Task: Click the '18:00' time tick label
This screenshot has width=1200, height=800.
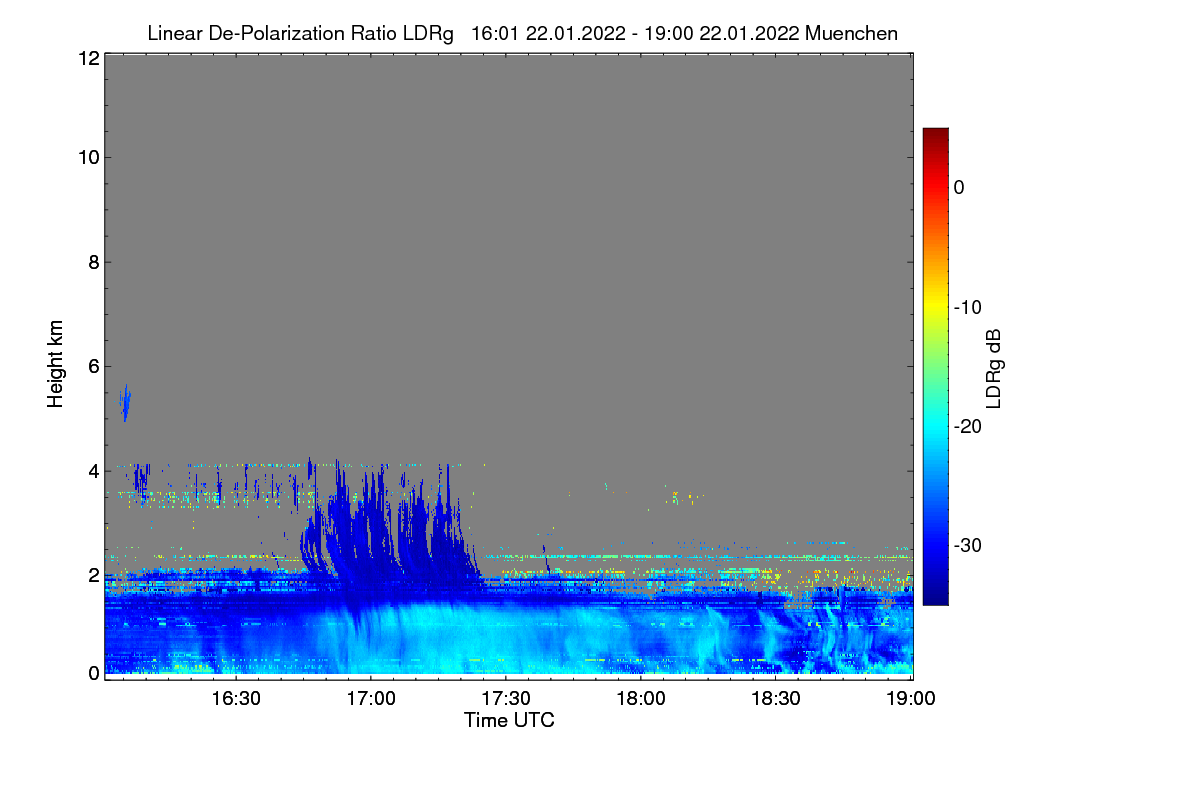Action: coord(641,698)
